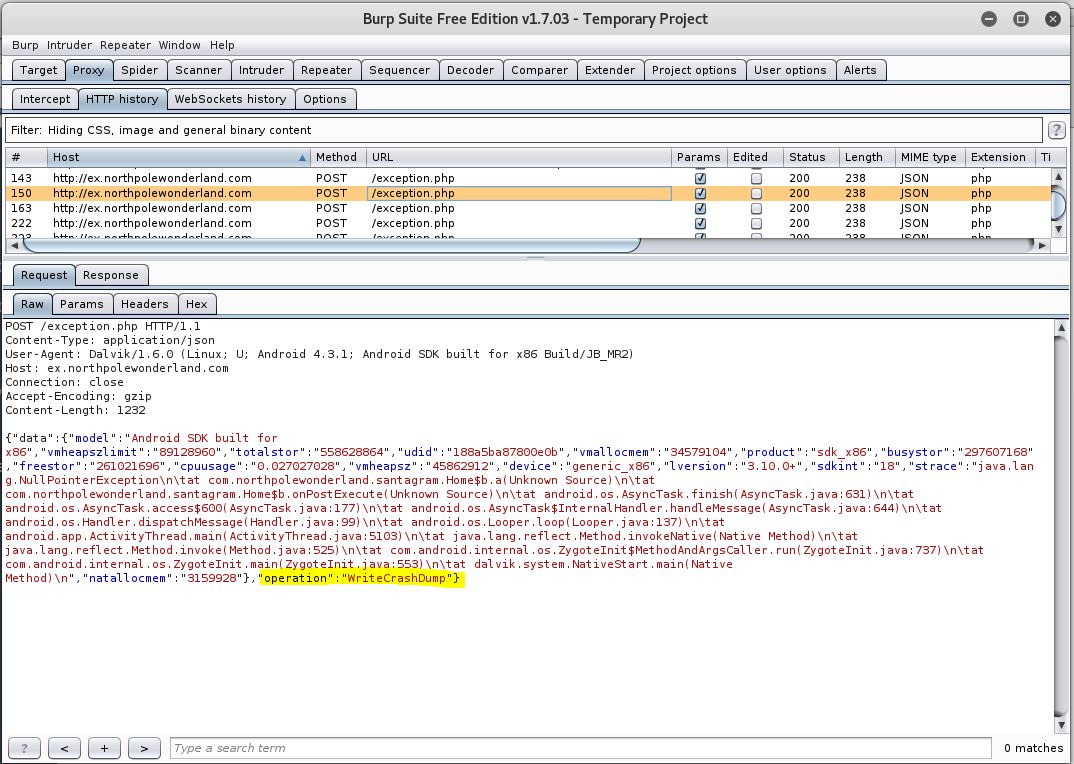Click the search help '?' button at bottom
This screenshot has height=764, width=1074.
(x=25, y=748)
